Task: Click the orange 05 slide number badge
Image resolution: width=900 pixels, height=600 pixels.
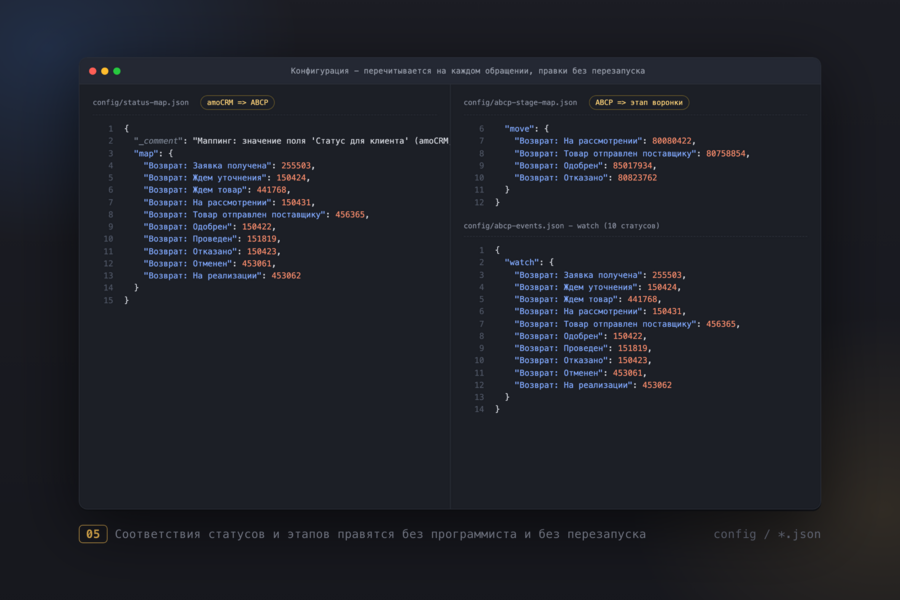Action: 93,534
